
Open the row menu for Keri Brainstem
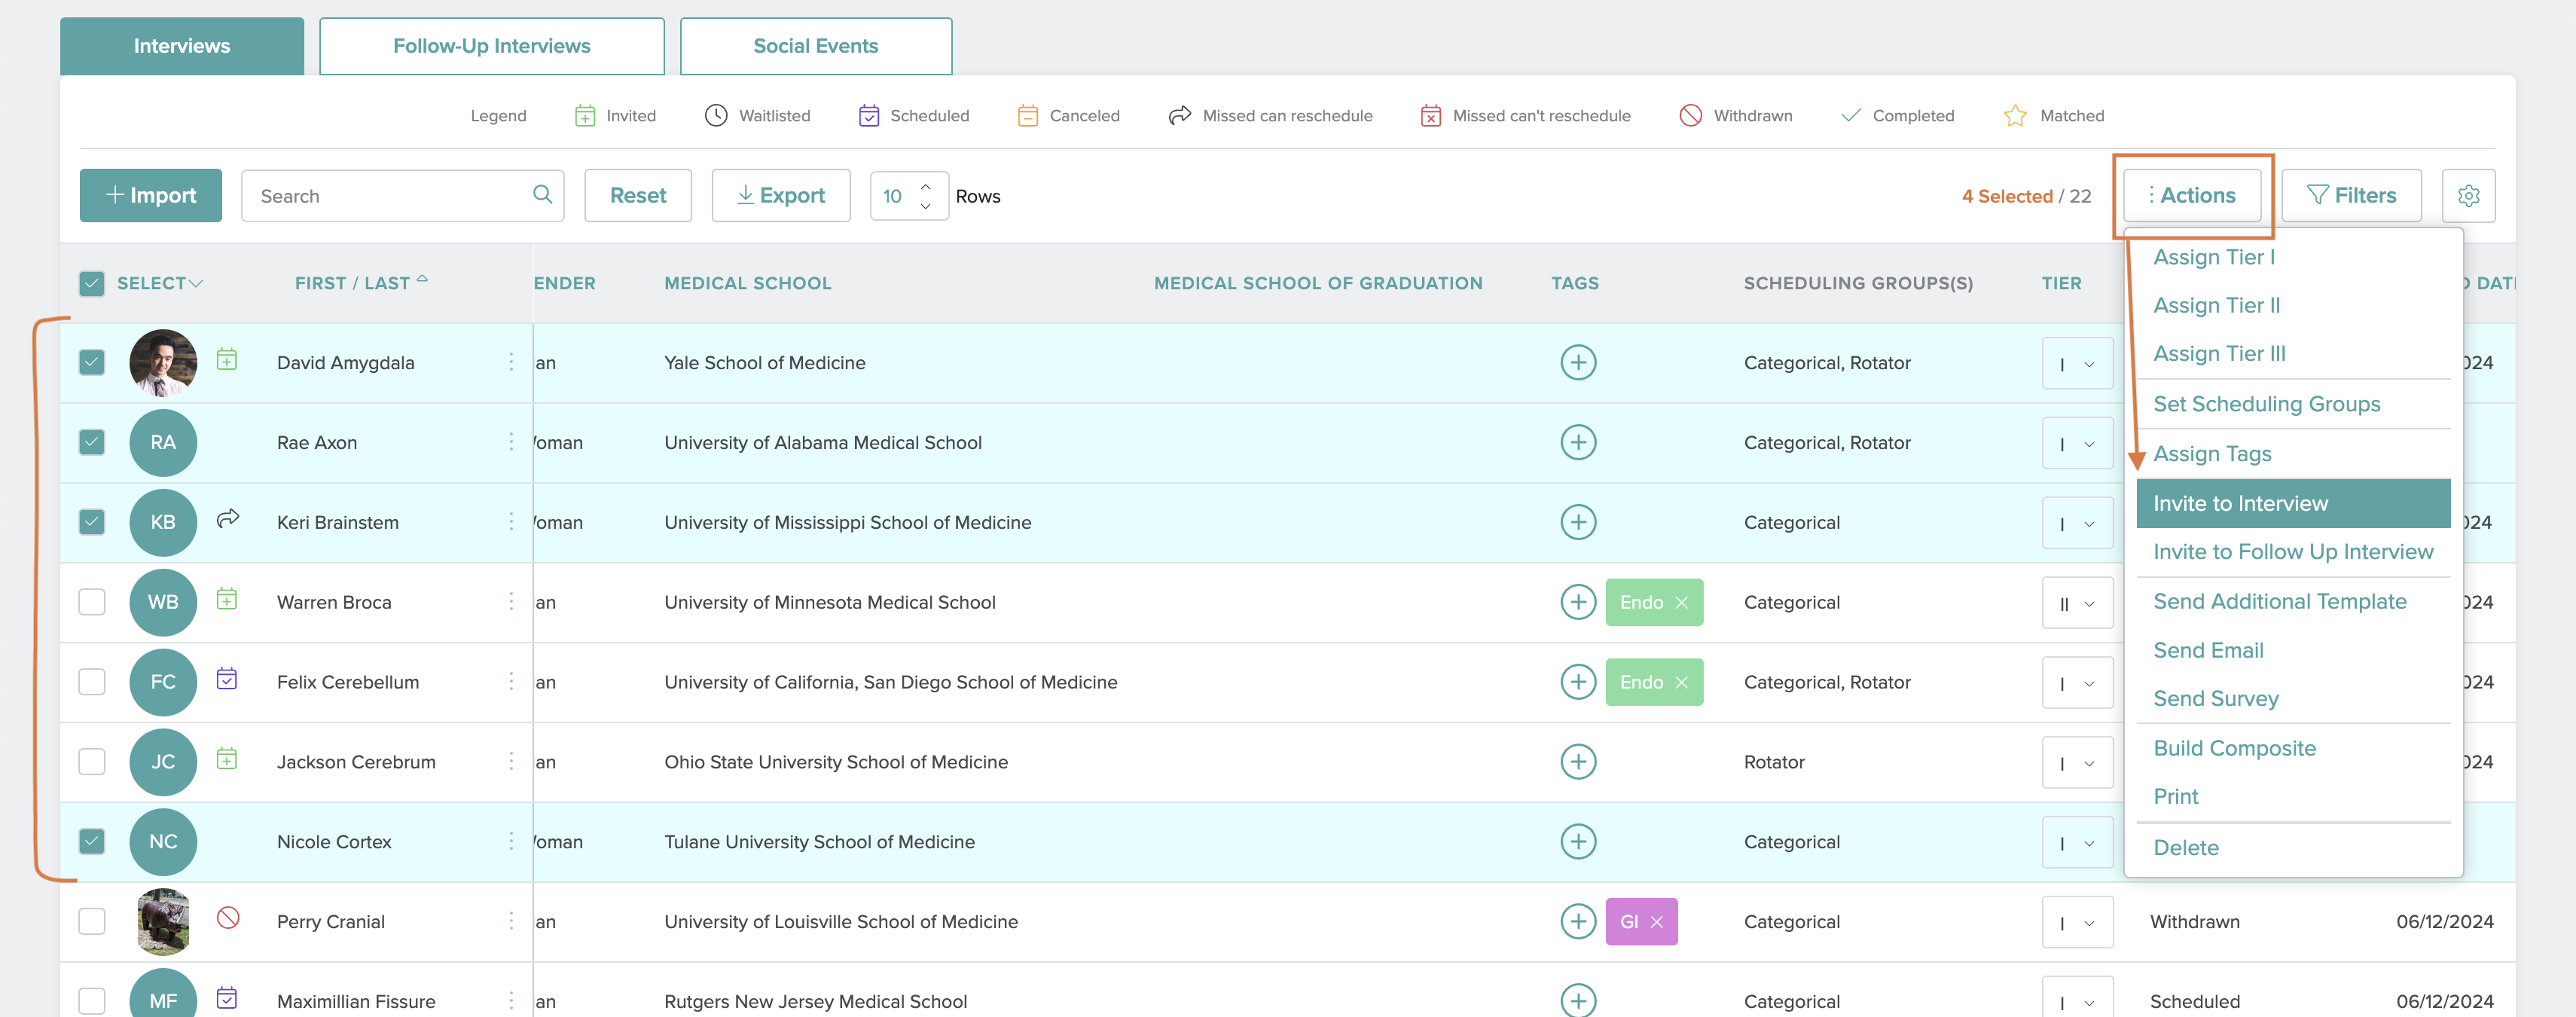[511, 521]
